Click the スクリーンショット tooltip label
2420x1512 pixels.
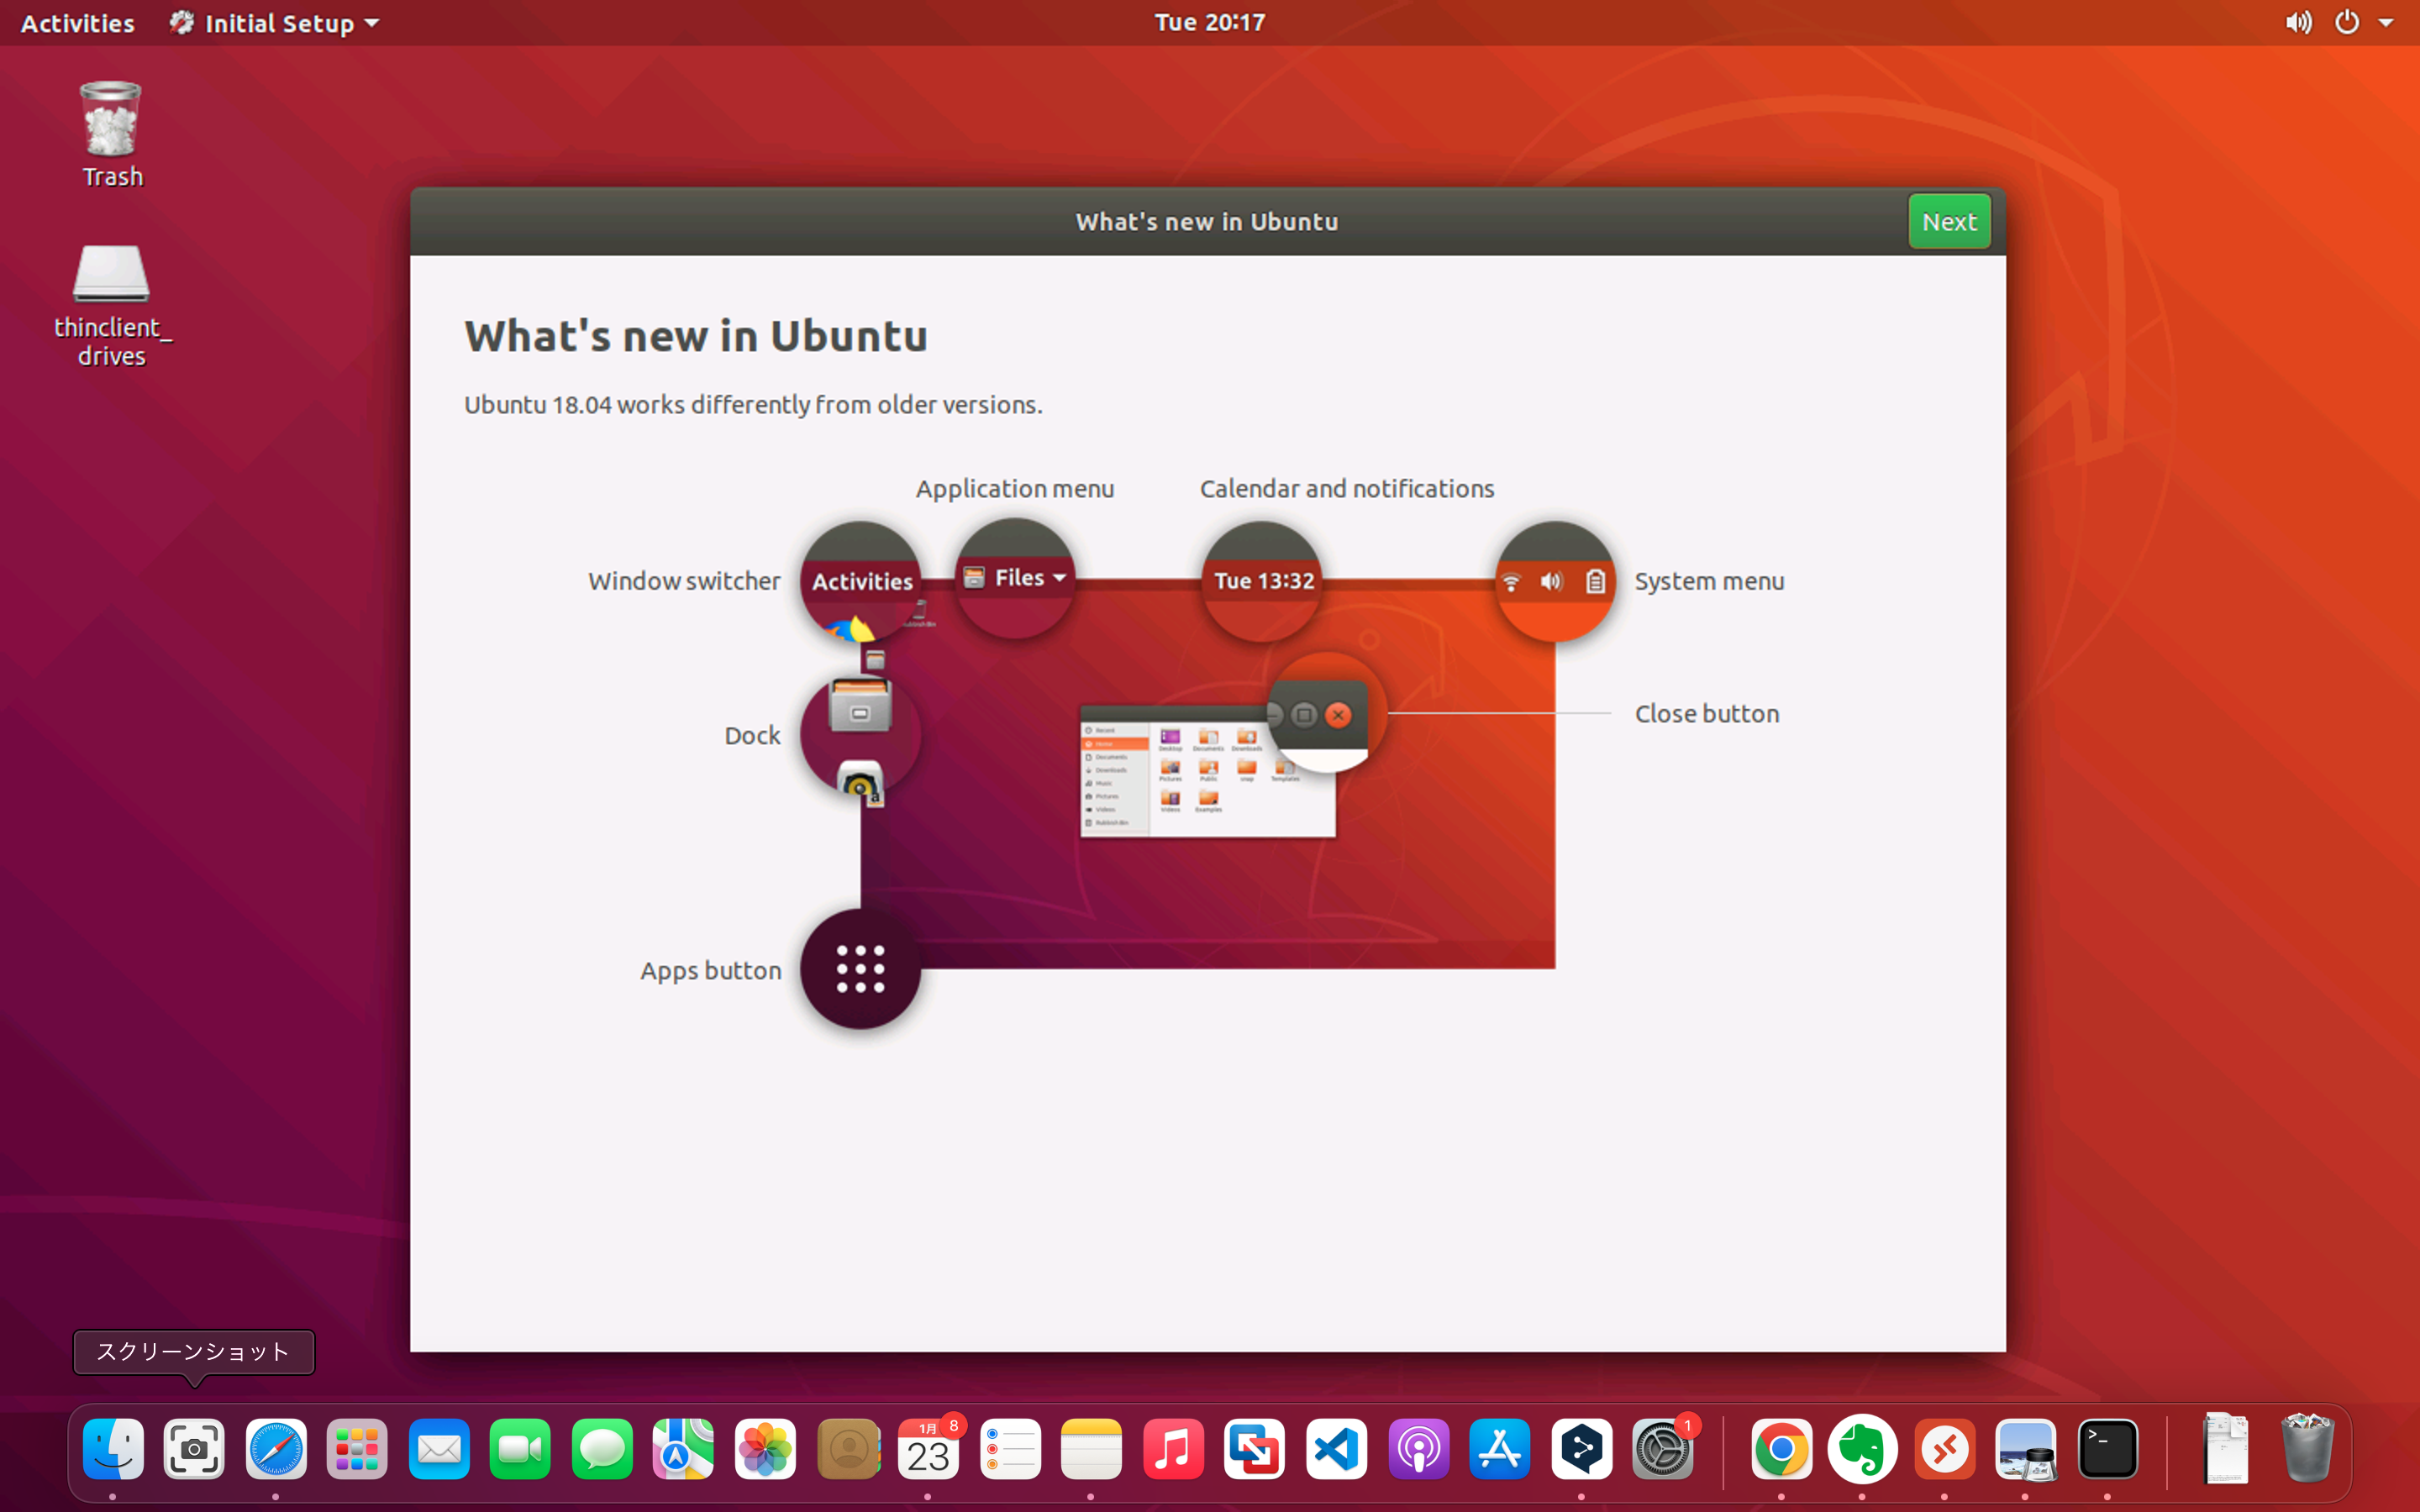(192, 1352)
